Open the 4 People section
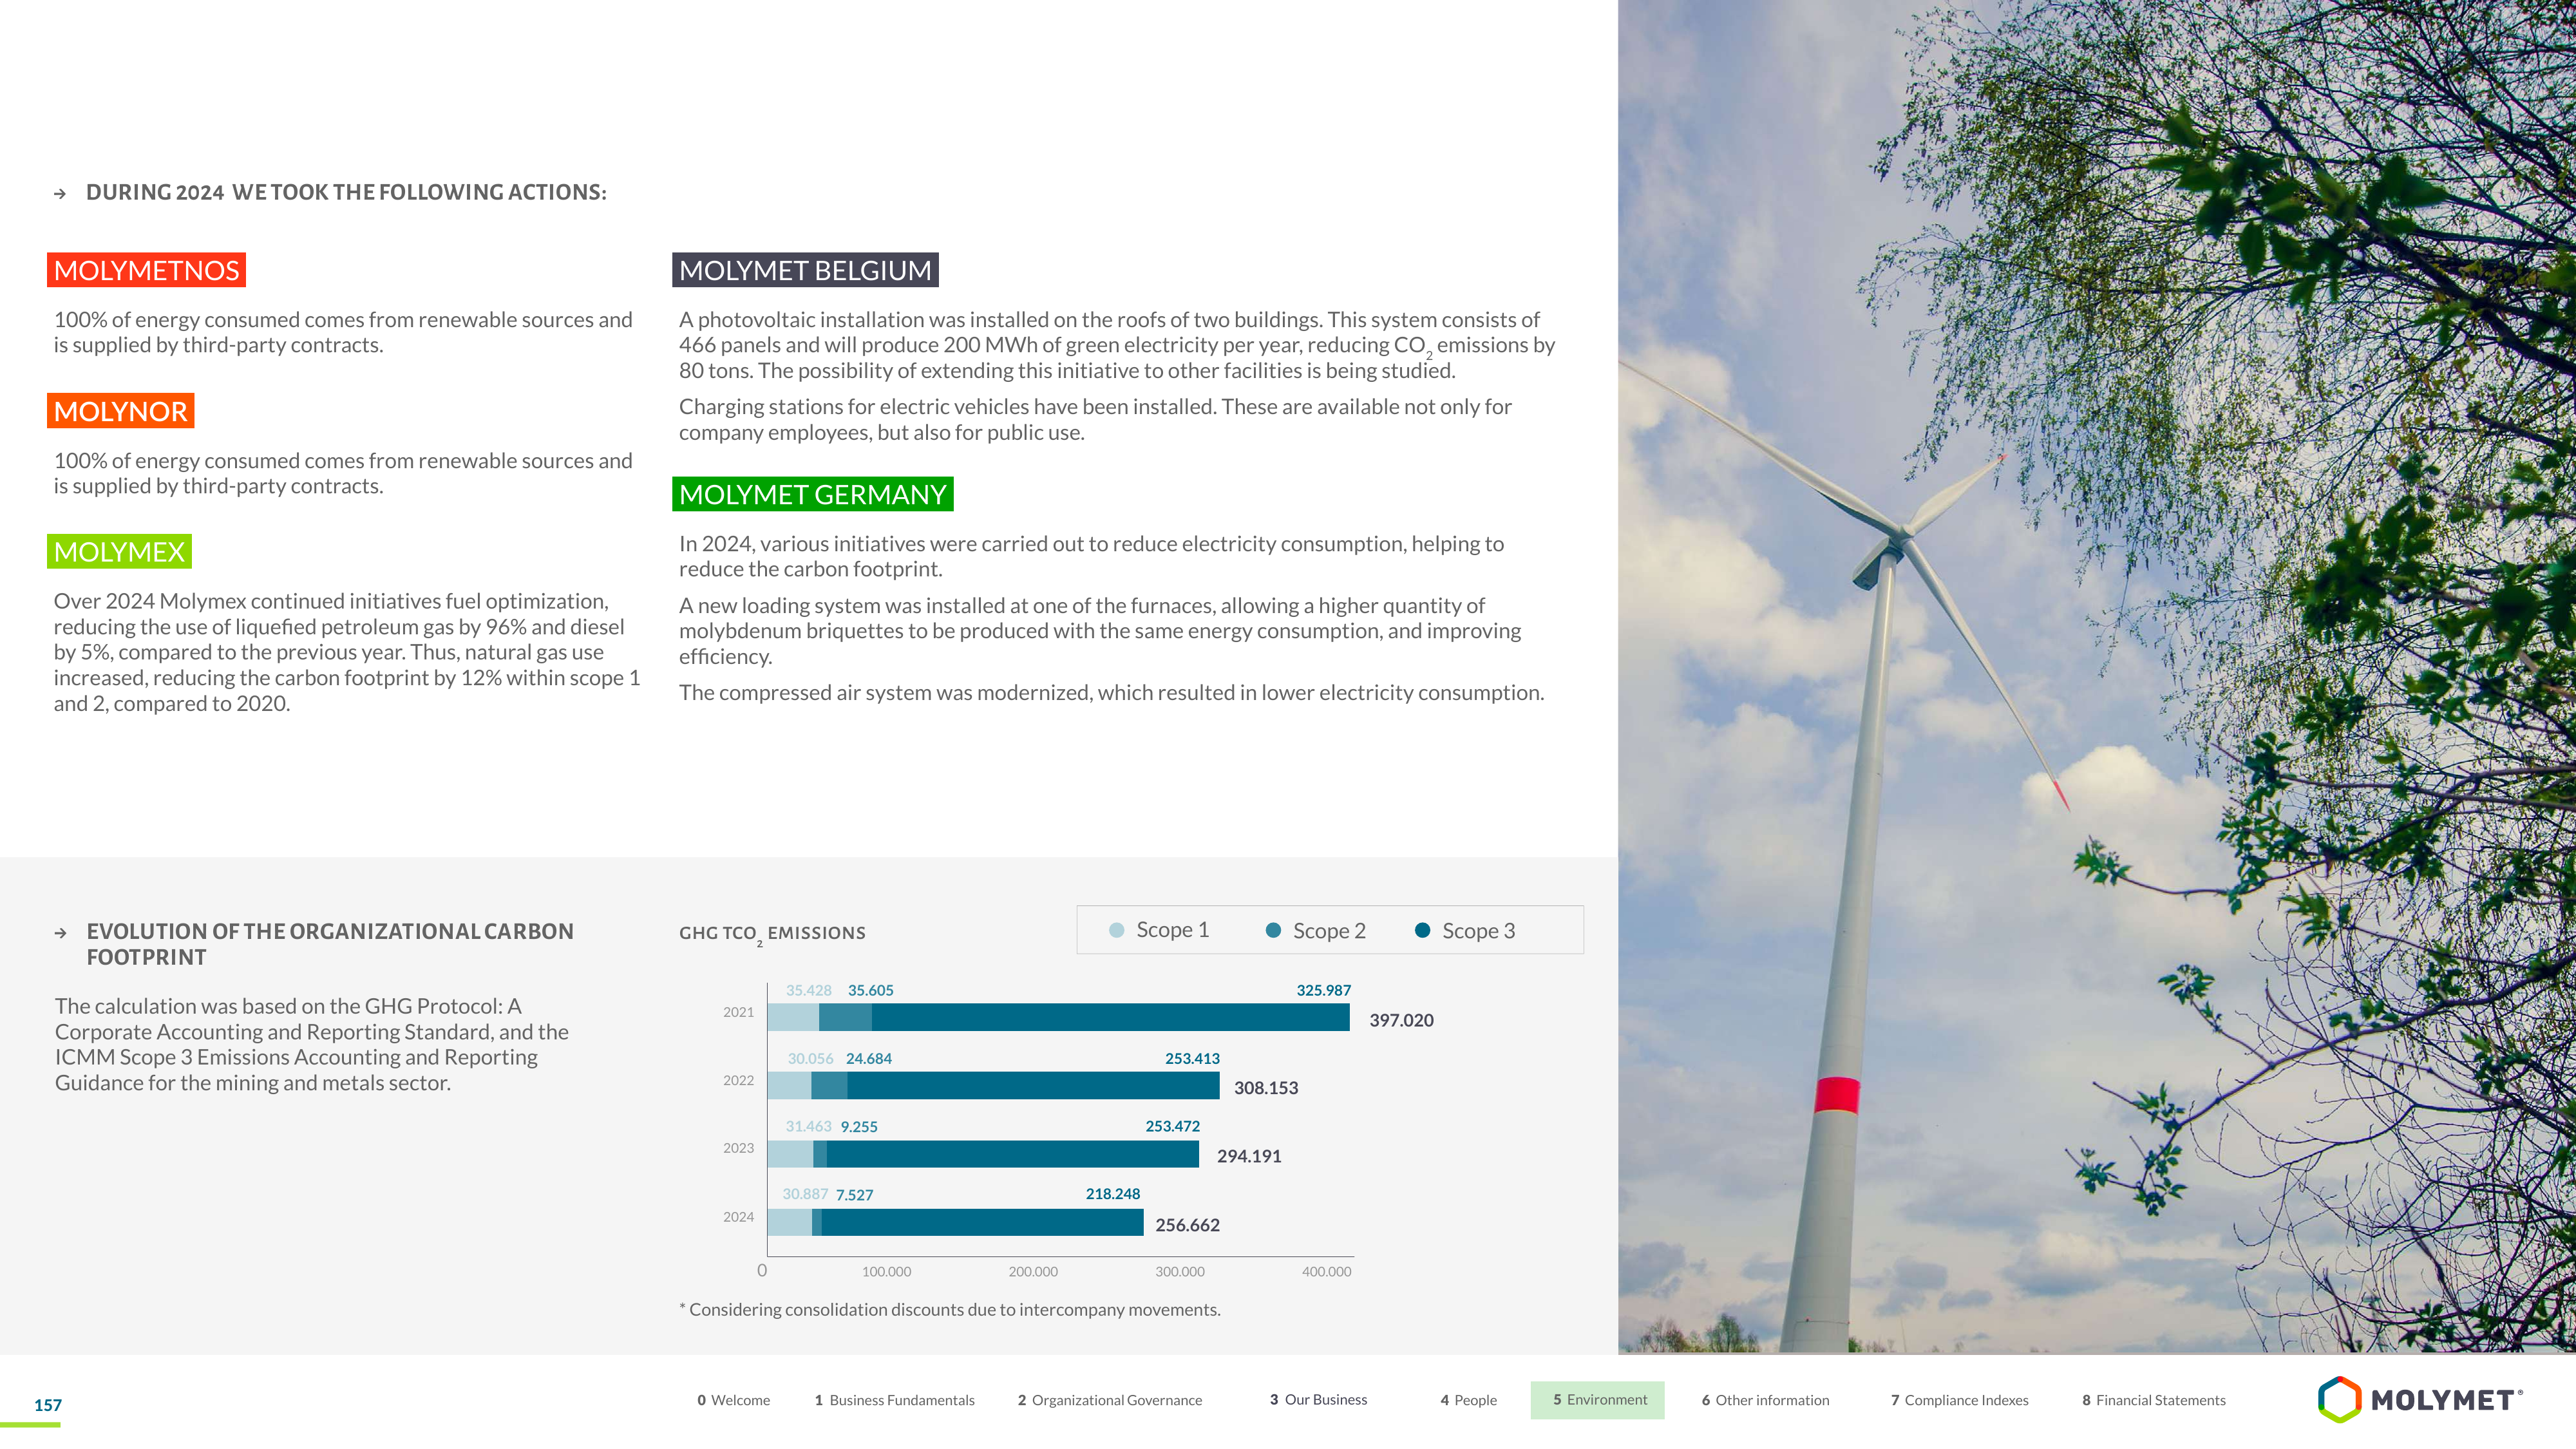Viewport: 2576px width, 1449px height. (1468, 1400)
